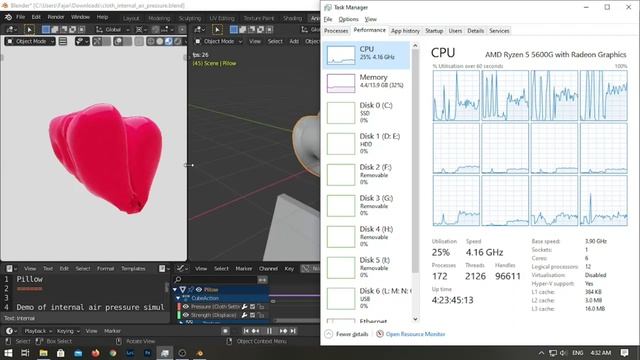Toggle the eye icon on the Pressure channel
This screenshot has height=360, width=640.
point(186,307)
